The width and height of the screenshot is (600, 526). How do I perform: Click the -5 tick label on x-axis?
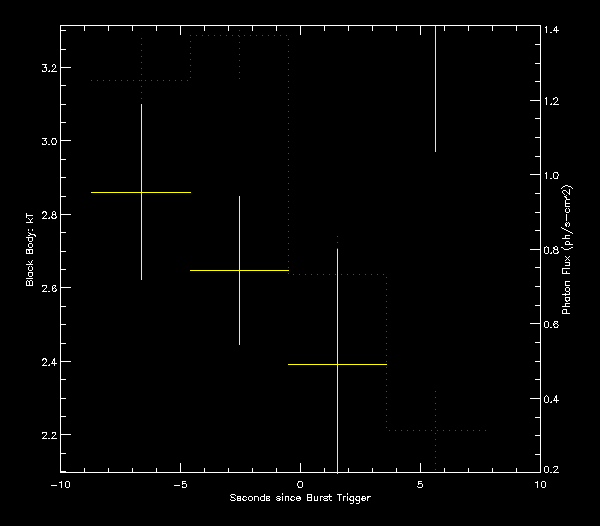tap(178, 484)
